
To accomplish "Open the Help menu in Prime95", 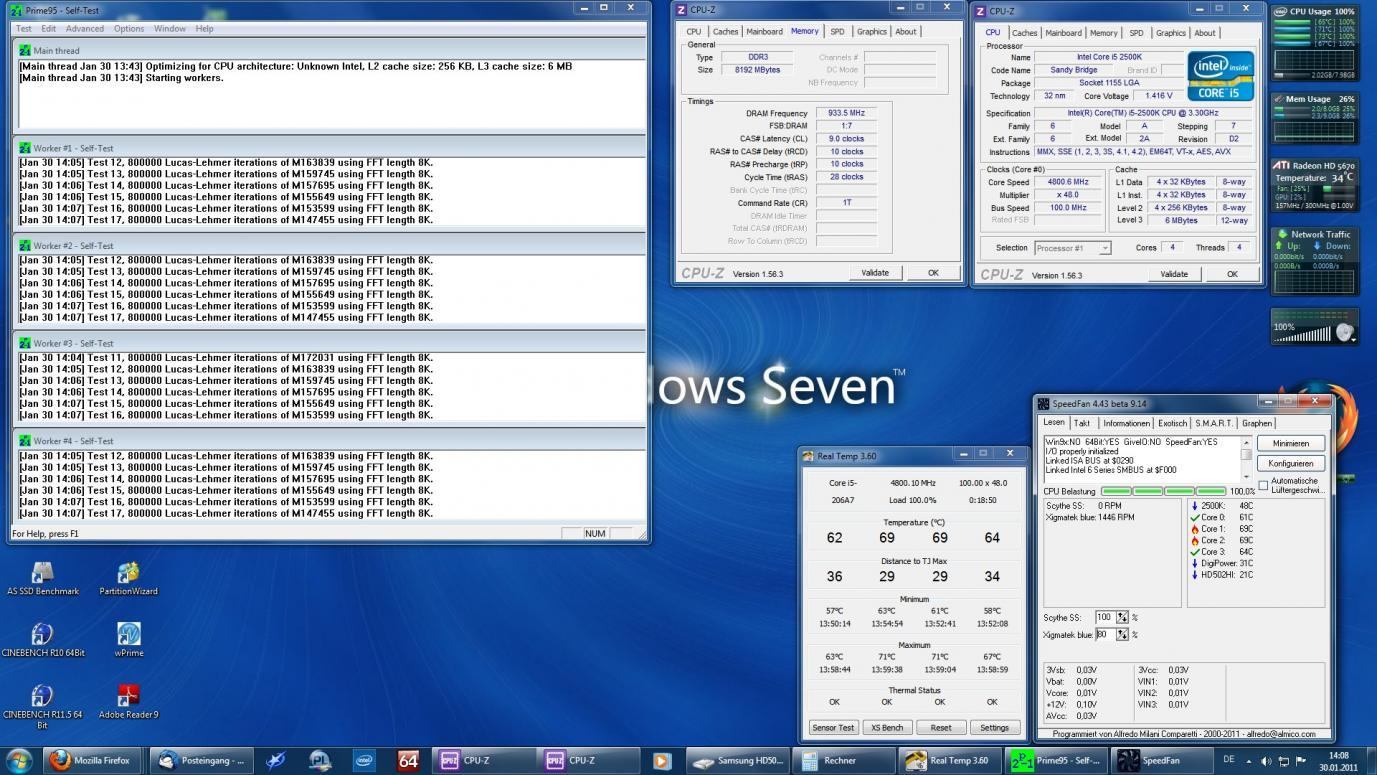I will click(204, 29).
